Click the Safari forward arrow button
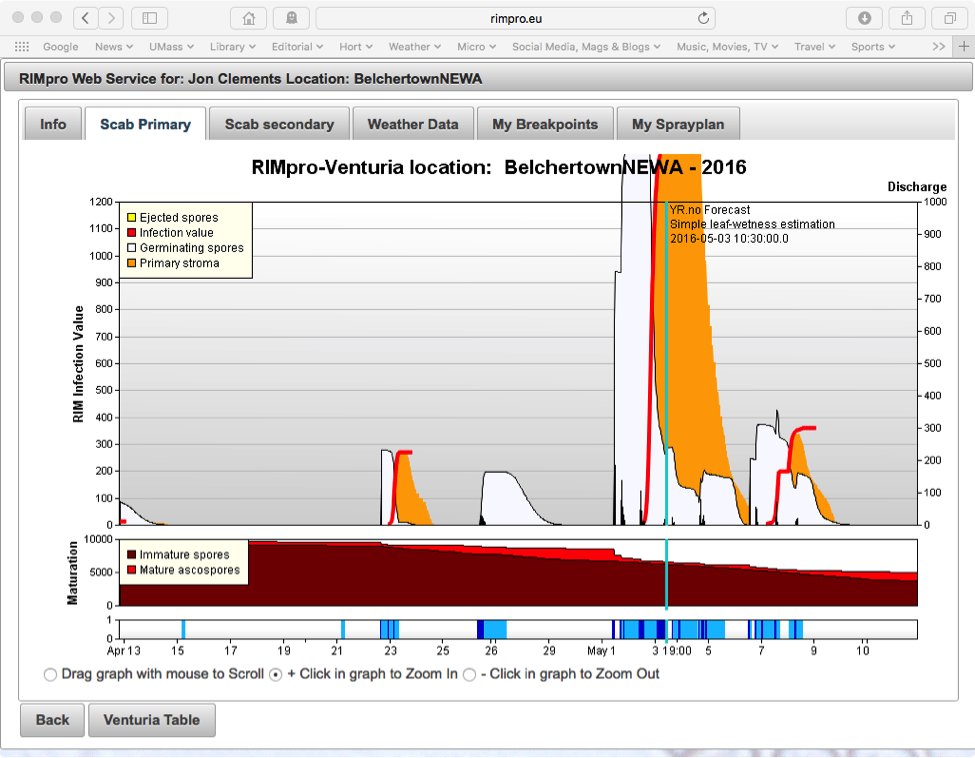Image resolution: width=975 pixels, height=758 pixels. point(111,18)
